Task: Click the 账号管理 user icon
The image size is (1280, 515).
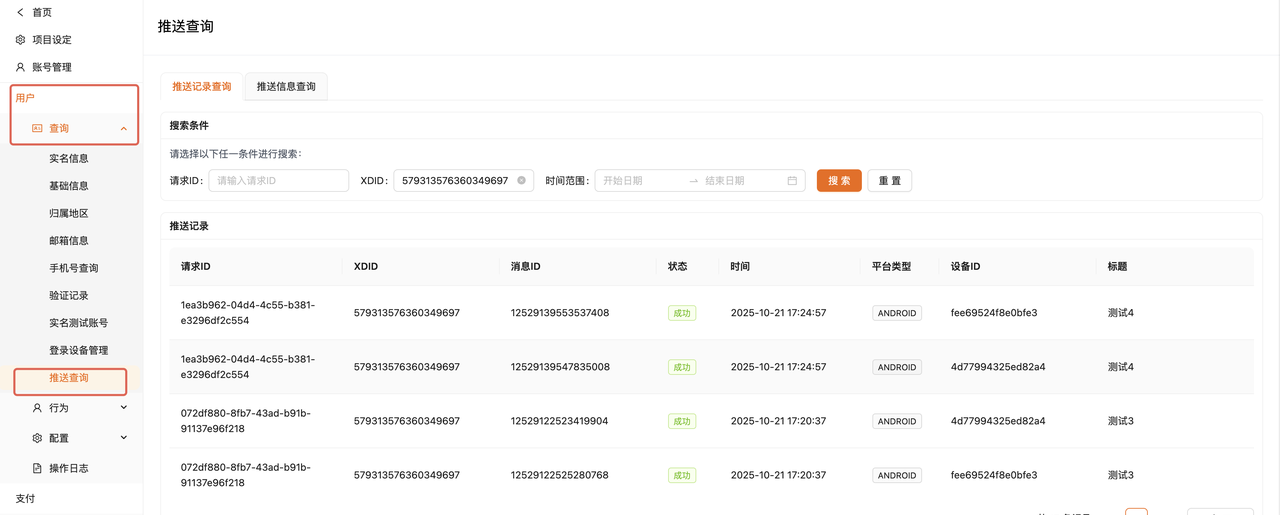Action: point(20,67)
